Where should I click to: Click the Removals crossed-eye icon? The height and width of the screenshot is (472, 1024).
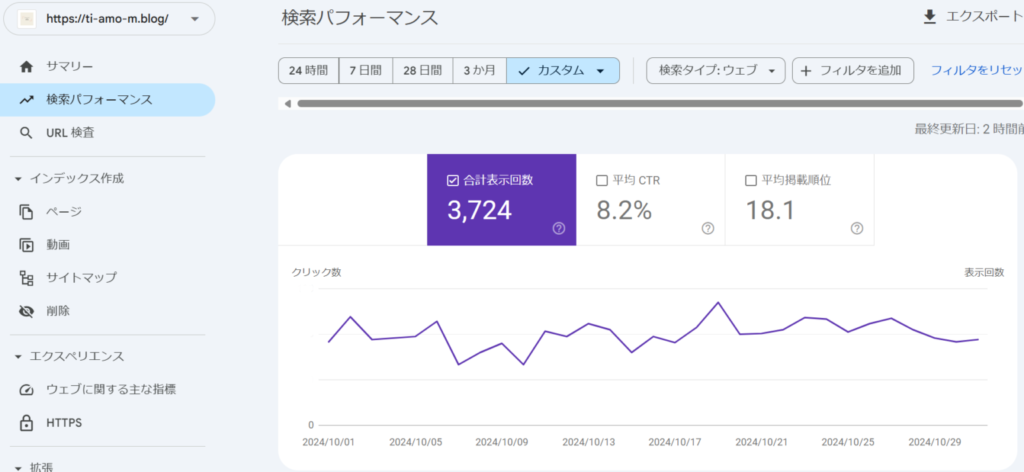click(27, 311)
